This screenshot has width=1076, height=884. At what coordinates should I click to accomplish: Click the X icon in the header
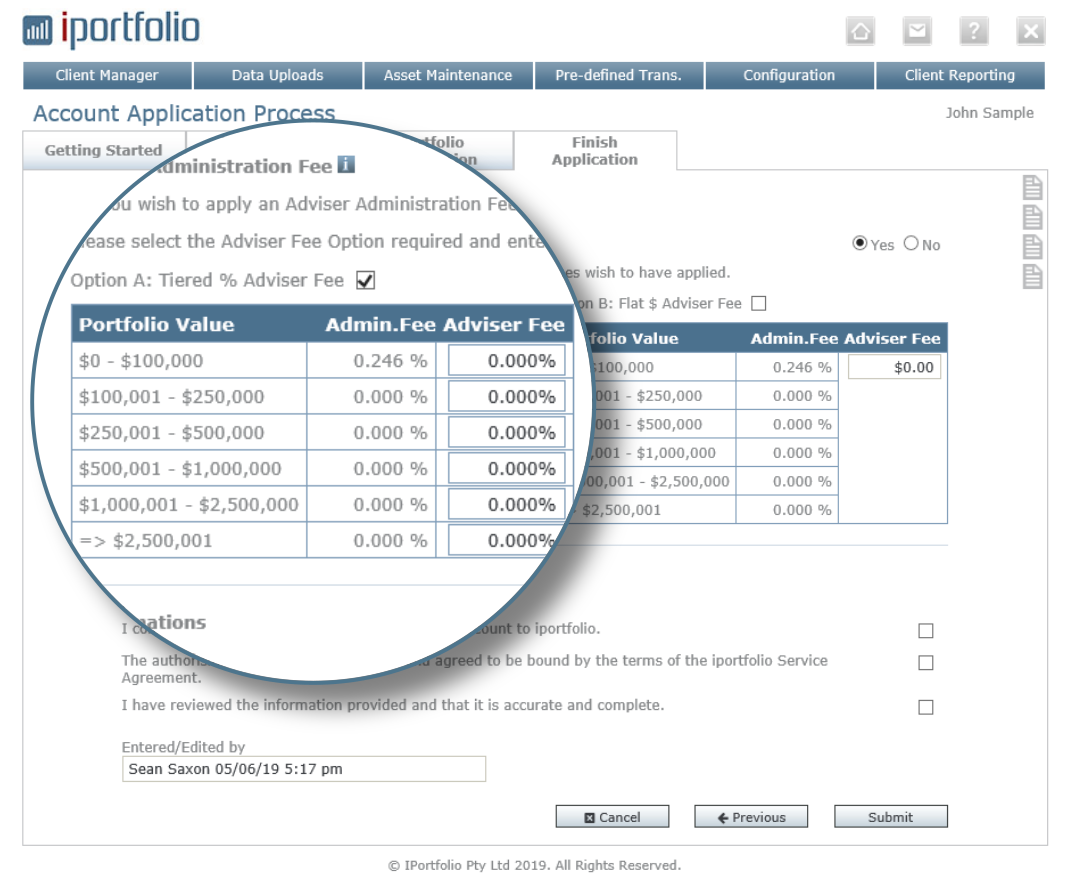pyautogui.click(x=1031, y=32)
